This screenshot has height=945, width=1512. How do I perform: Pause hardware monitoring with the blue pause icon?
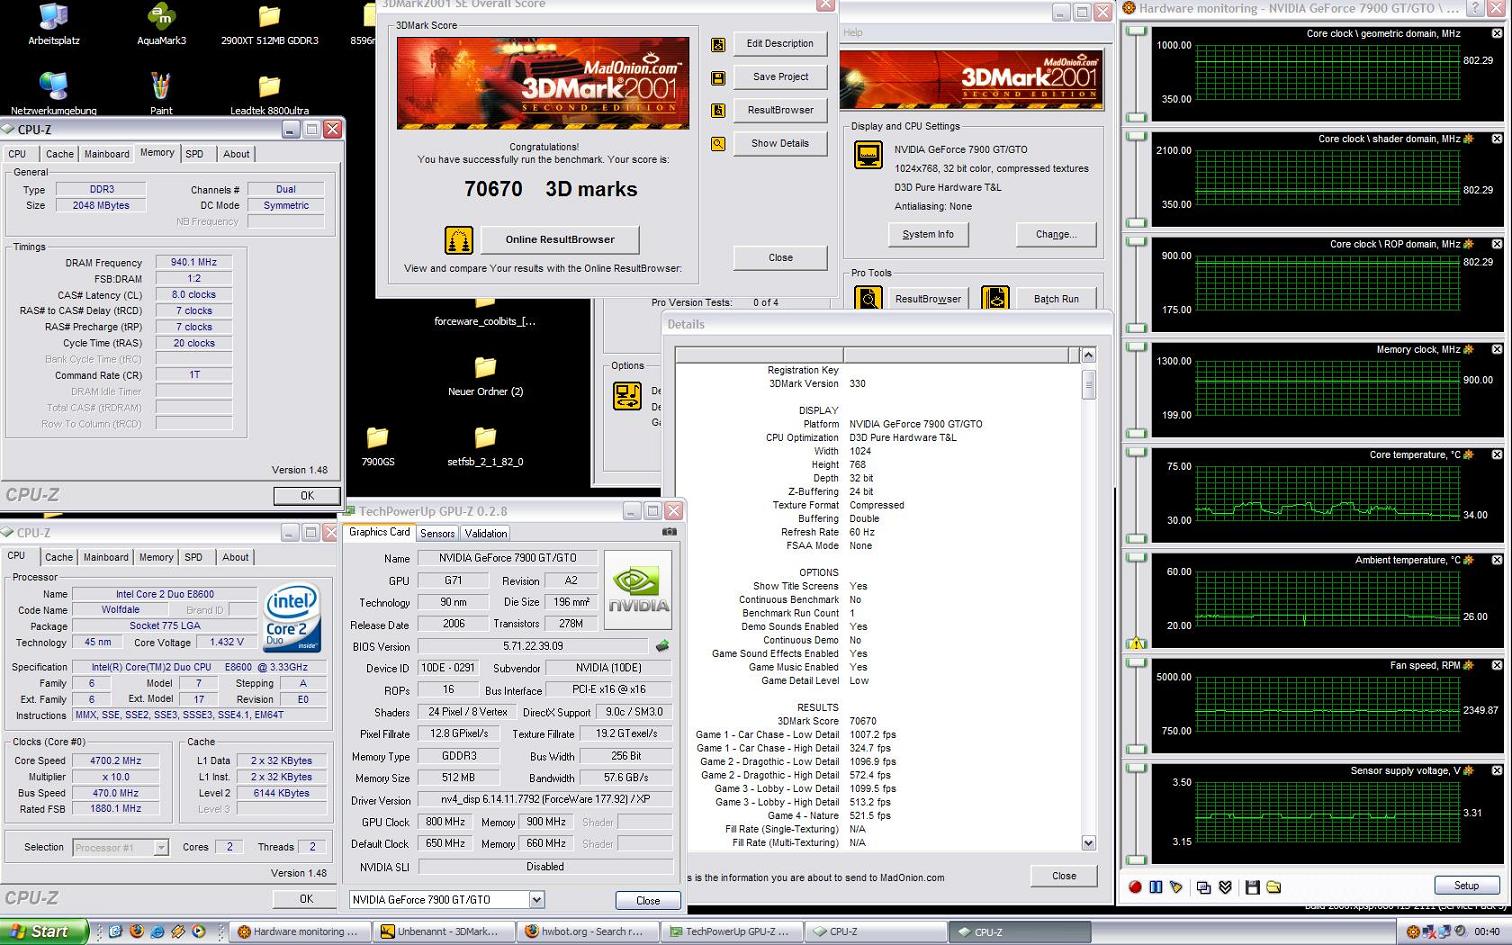point(1156,887)
